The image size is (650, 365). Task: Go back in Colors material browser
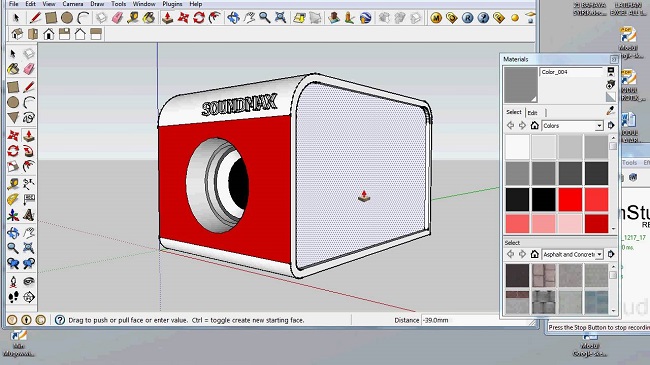tap(510, 125)
